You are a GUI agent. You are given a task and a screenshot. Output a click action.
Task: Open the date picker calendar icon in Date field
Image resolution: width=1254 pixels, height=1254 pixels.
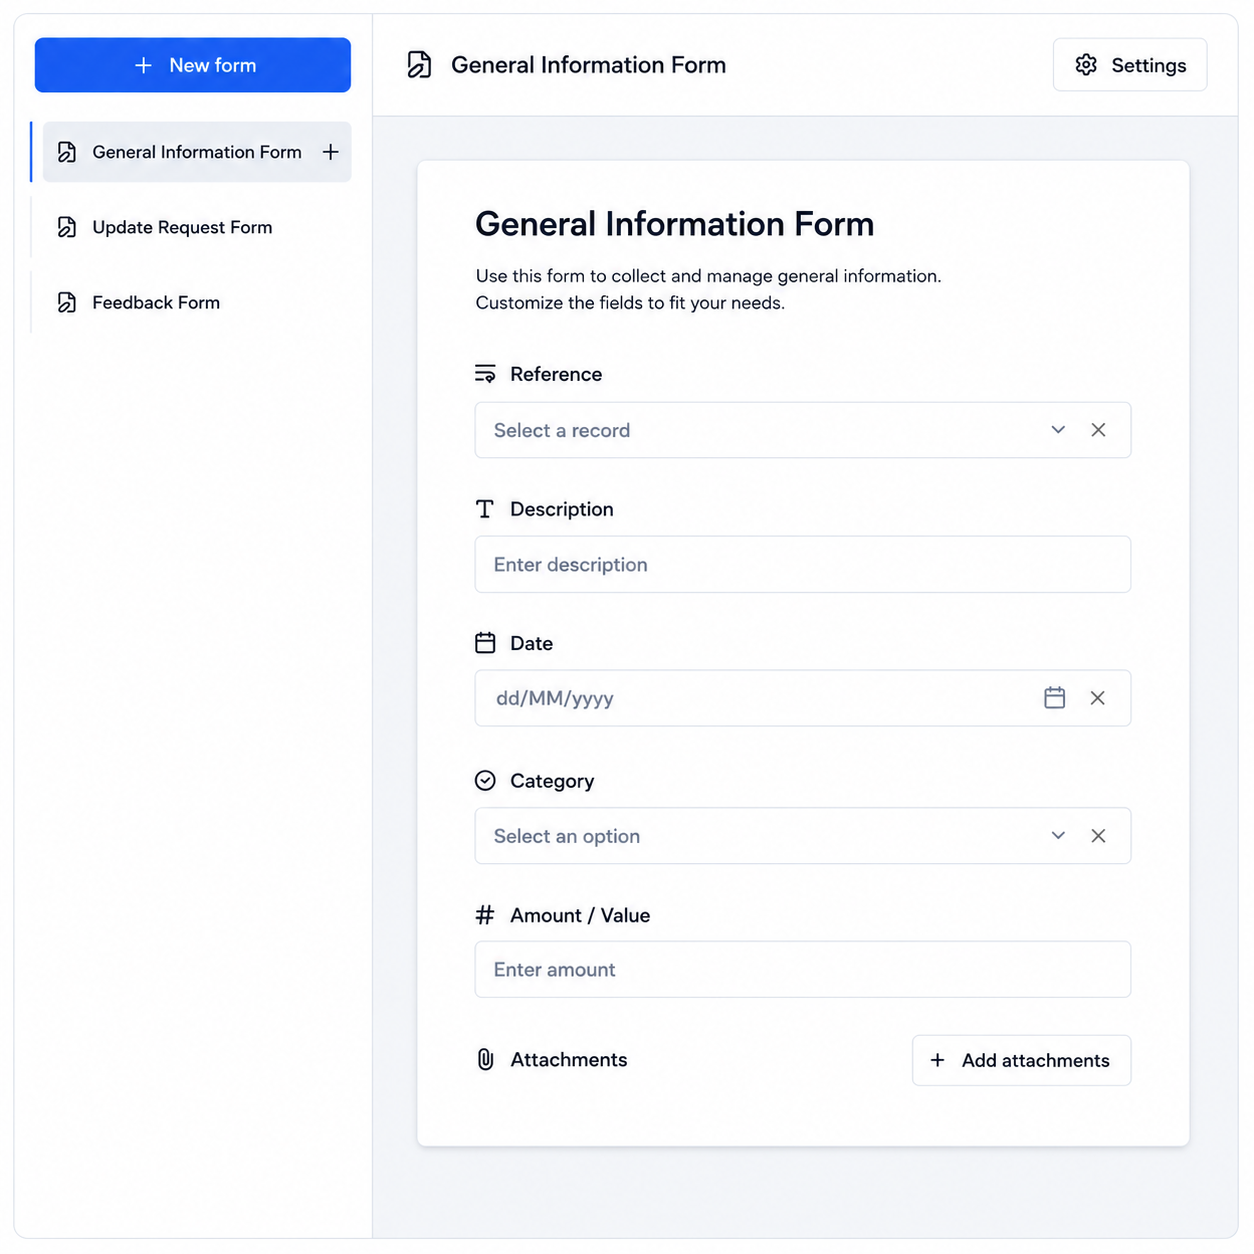click(1054, 698)
